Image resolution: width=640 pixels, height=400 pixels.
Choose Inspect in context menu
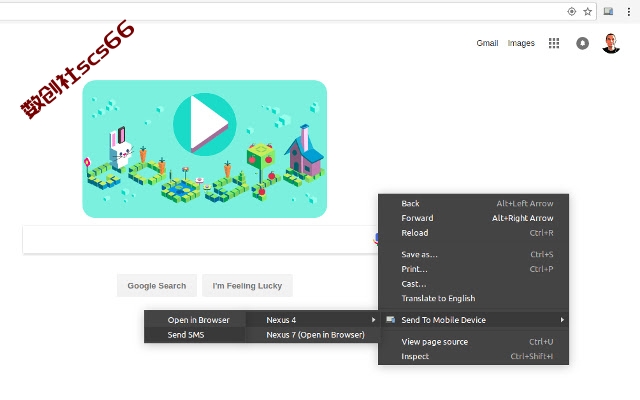473,356
